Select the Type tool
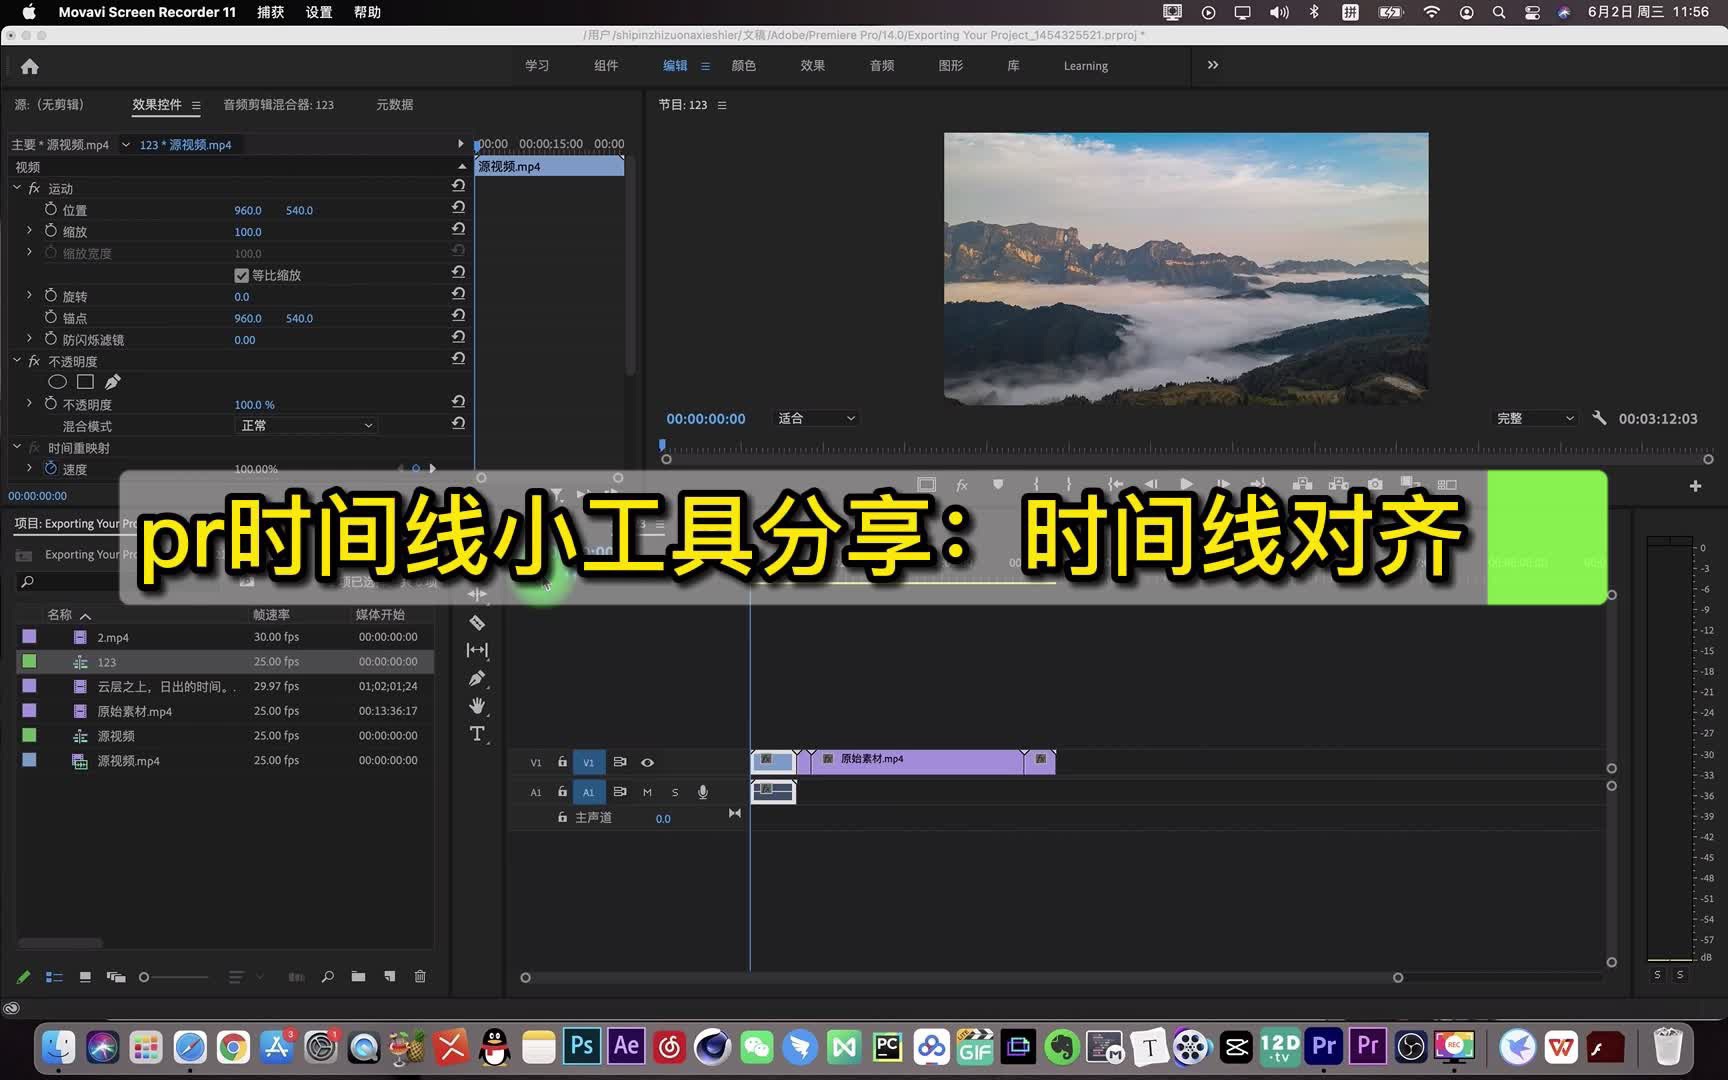 (x=478, y=733)
